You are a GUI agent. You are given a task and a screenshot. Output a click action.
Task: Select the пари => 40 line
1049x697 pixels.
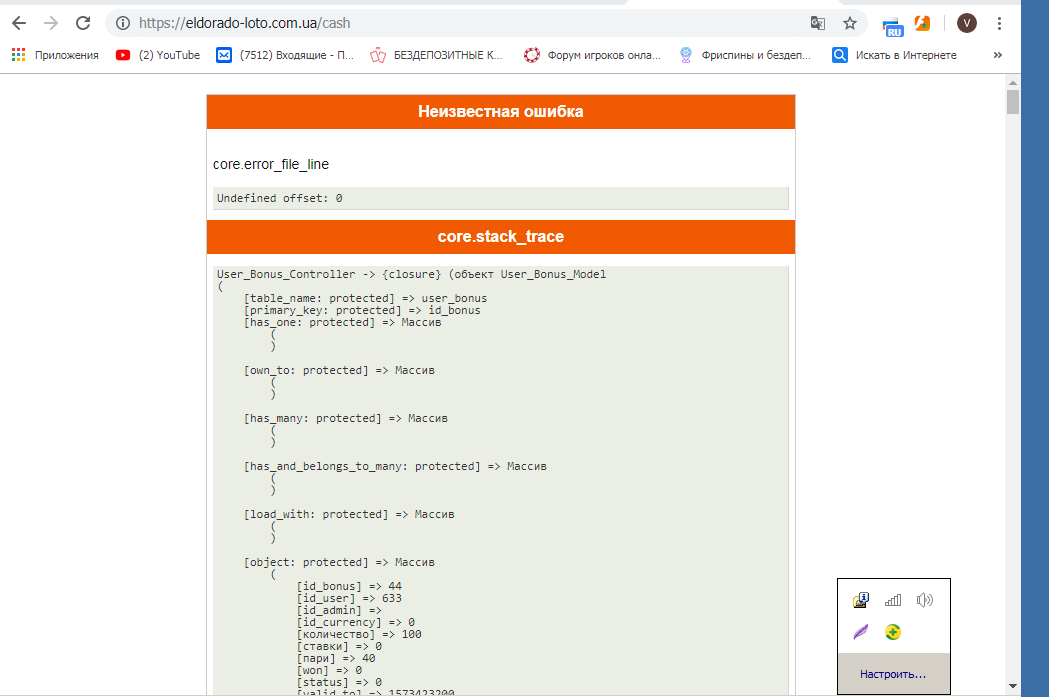pos(336,659)
